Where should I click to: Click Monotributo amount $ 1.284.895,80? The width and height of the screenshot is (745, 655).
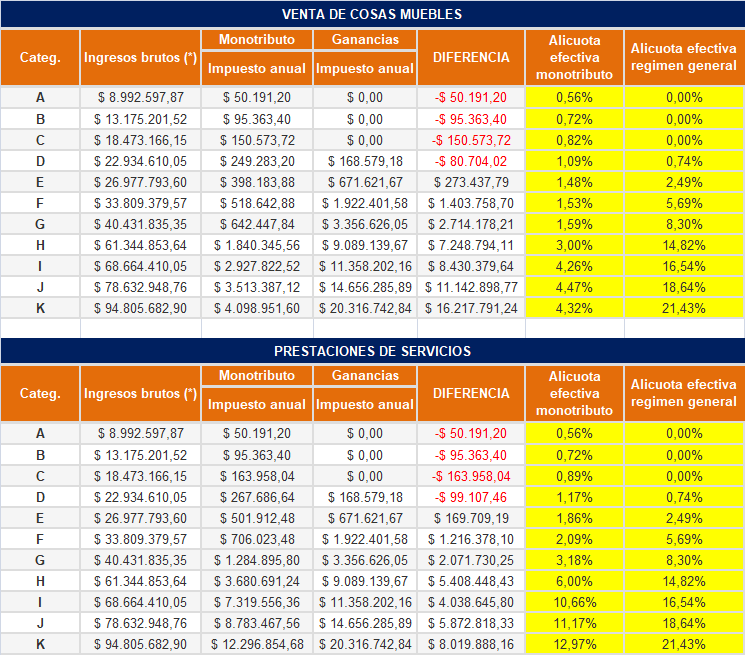(x=257, y=560)
